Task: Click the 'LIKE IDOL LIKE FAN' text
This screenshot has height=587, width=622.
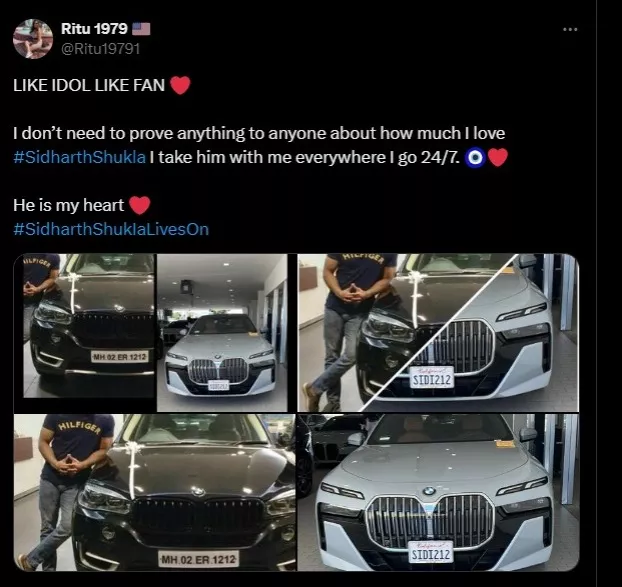Action: pyautogui.click(x=90, y=87)
